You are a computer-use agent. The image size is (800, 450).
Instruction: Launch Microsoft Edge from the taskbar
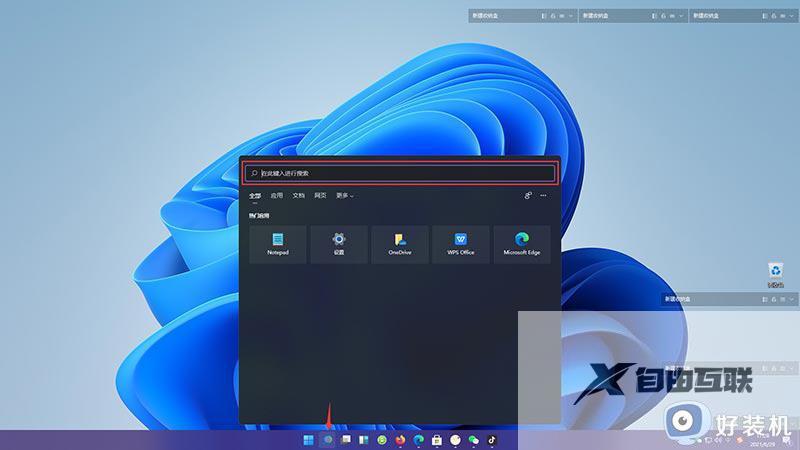pyautogui.click(x=419, y=440)
